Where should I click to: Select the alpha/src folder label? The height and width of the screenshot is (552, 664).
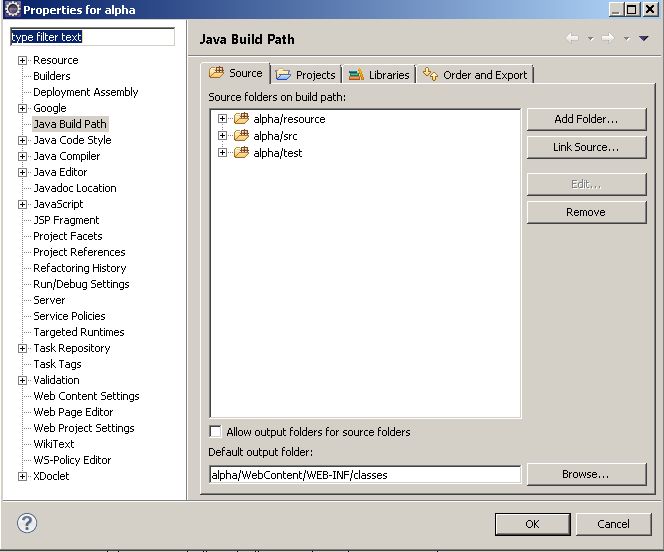275,136
